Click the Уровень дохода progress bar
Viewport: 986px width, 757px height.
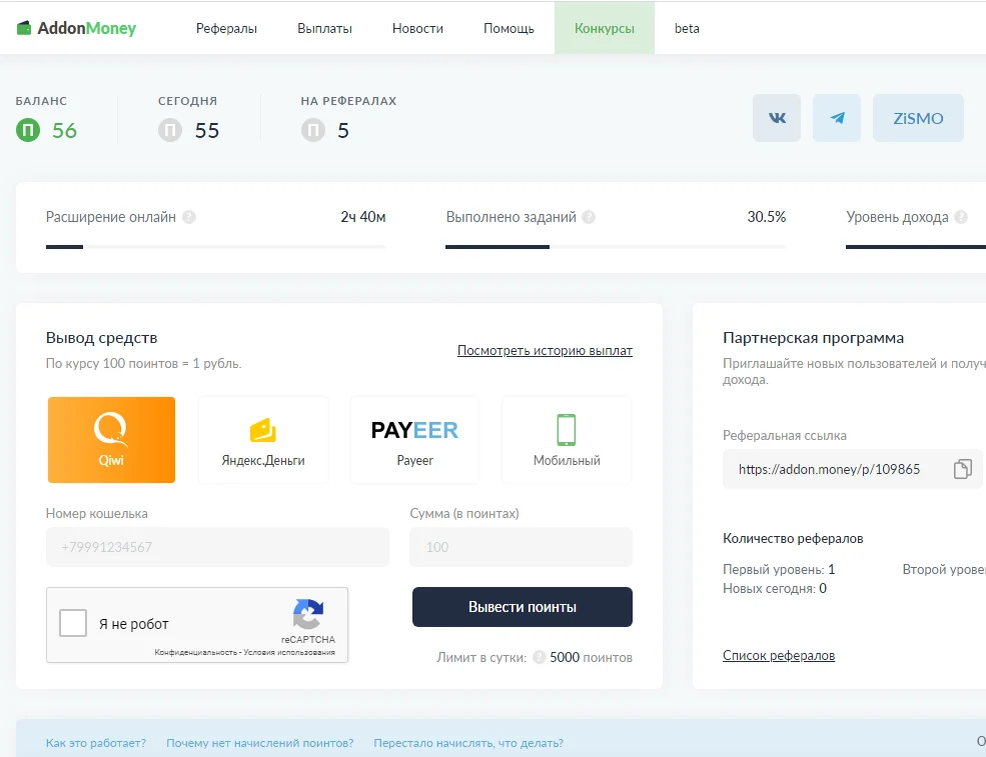click(x=916, y=246)
